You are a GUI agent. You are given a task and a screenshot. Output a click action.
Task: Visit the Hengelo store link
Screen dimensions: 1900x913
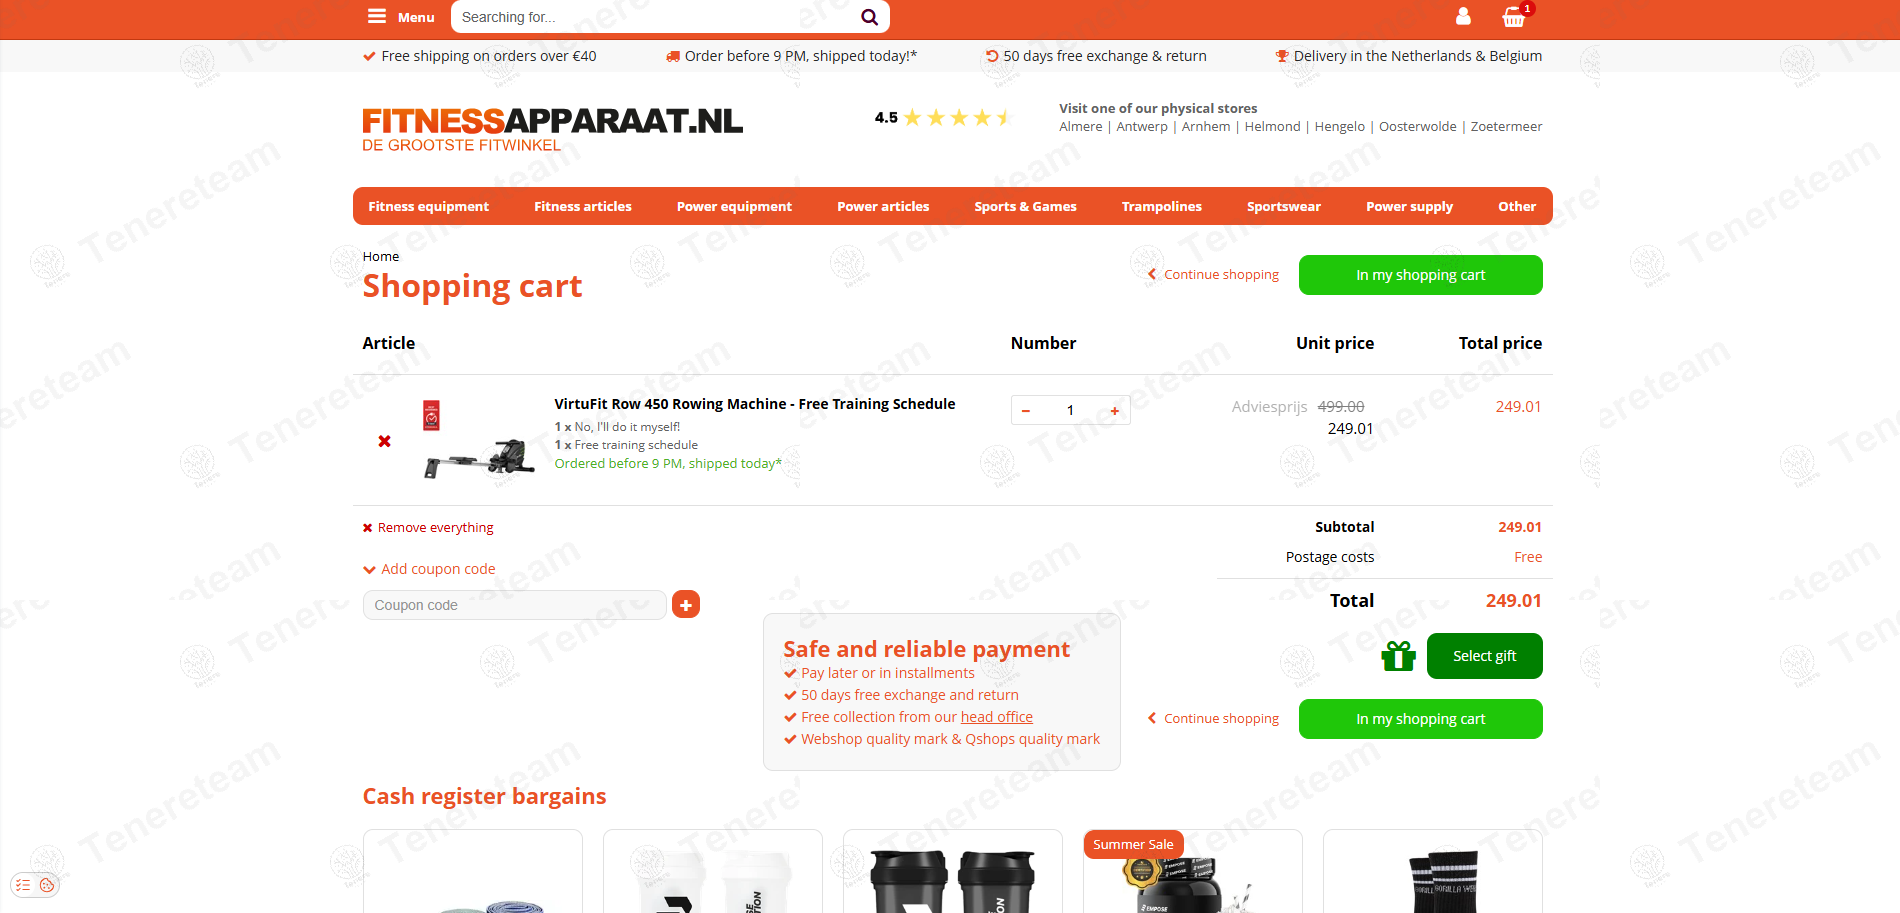1340,126
